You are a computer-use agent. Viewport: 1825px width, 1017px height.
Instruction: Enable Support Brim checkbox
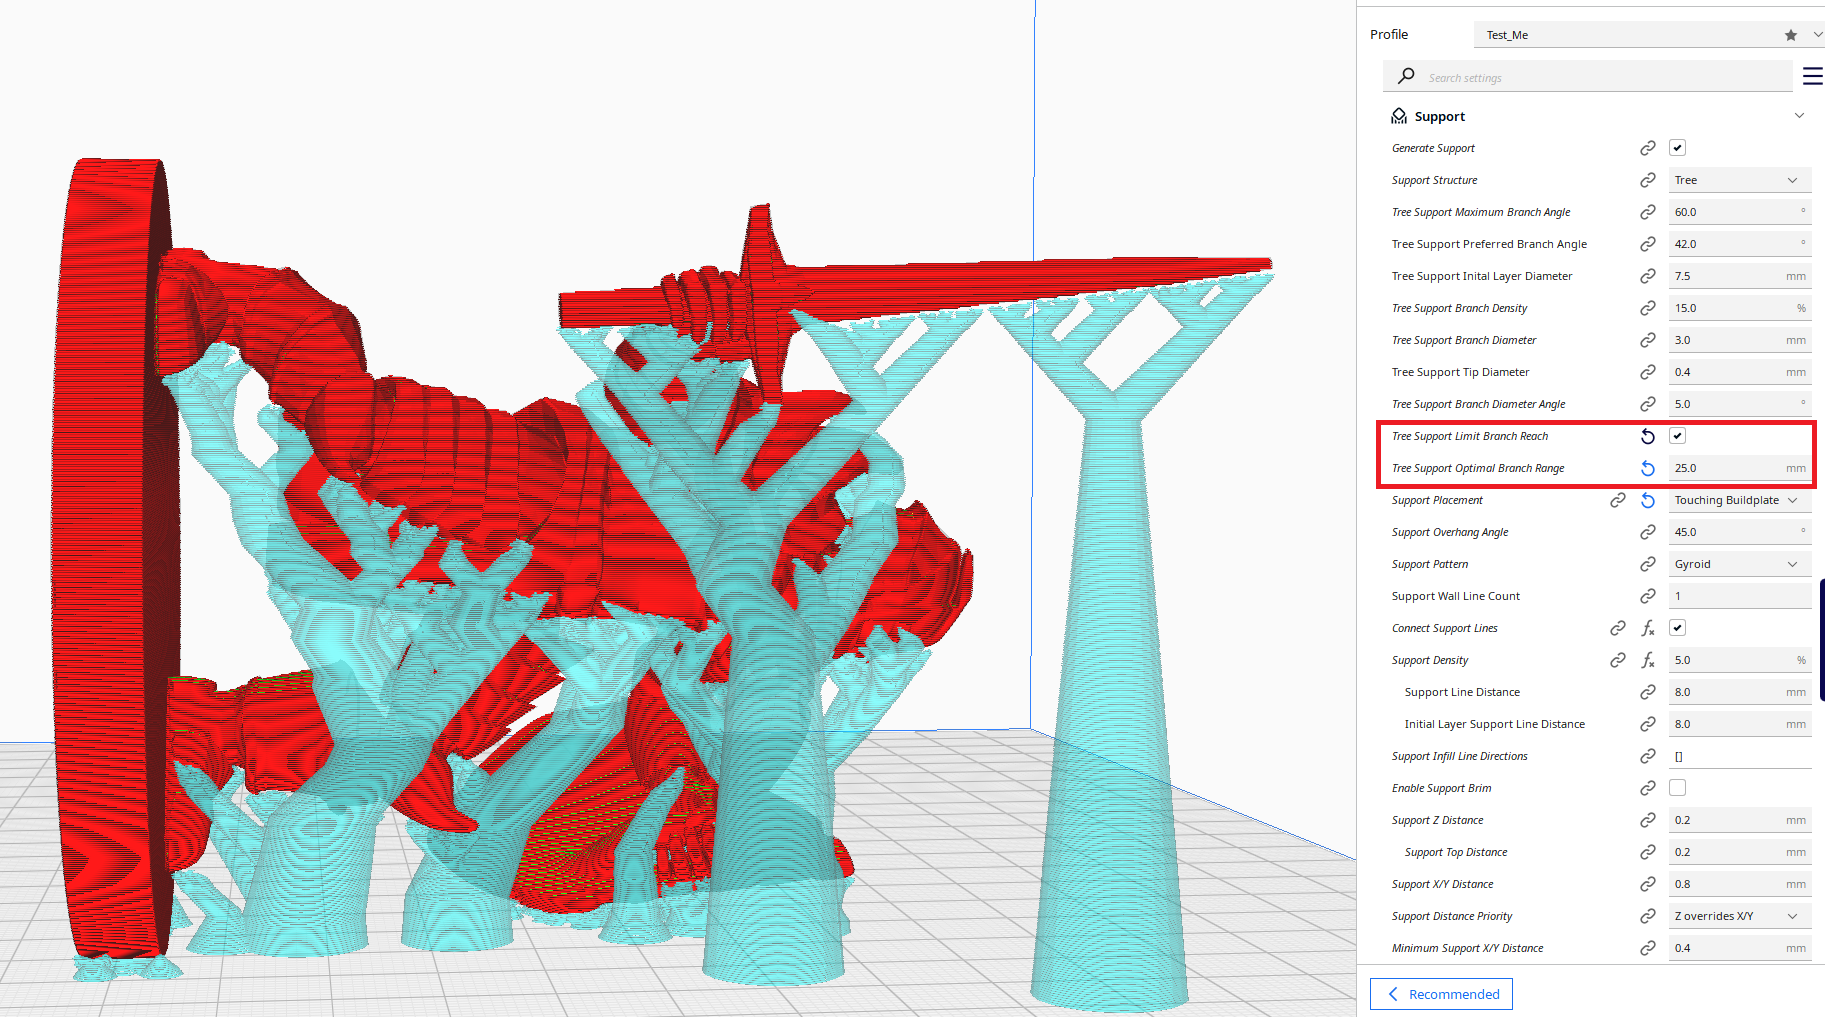click(x=1678, y=788)
